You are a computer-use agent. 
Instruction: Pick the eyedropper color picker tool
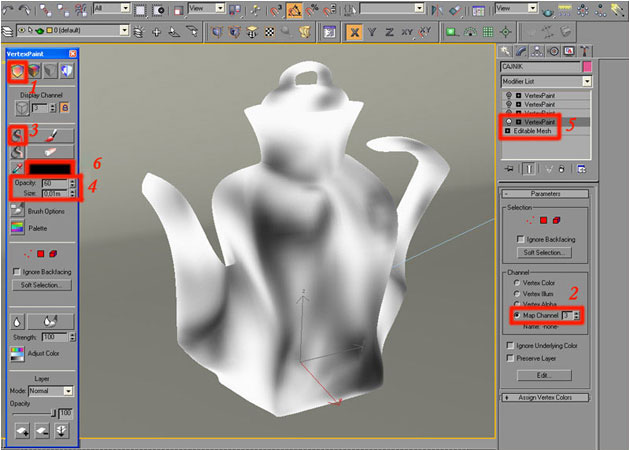[x=18, y=168]
